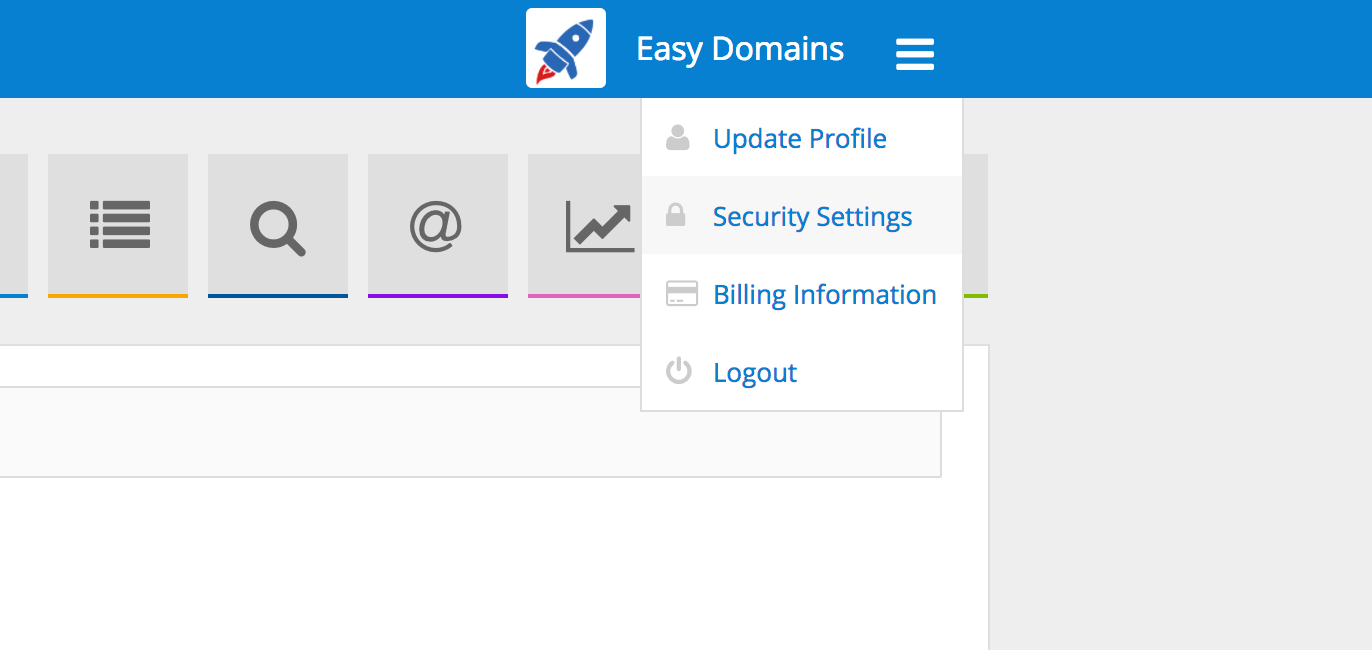Click the padlock icon in the menu
Screen dimensions: 1372x650
click(x=676, y=215)
